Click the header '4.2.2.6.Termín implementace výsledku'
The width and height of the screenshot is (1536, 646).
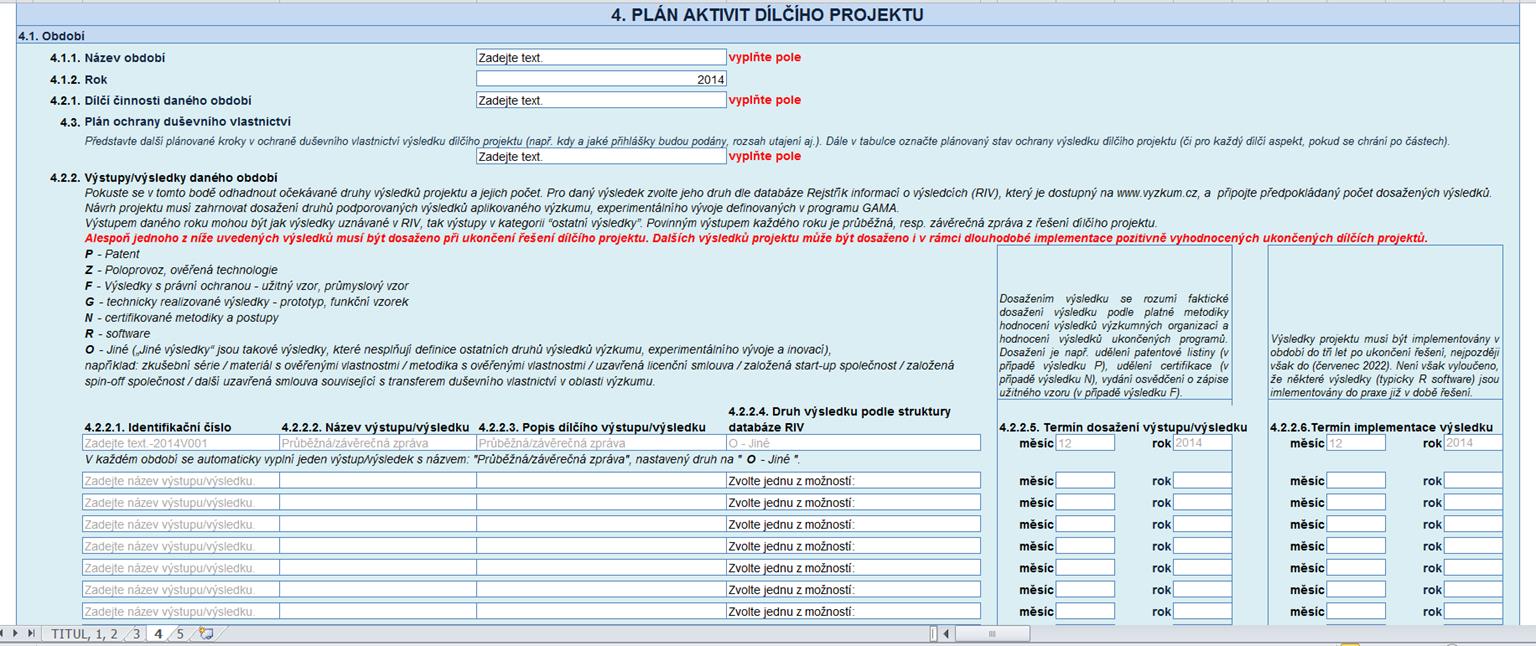pos(1381,427)
